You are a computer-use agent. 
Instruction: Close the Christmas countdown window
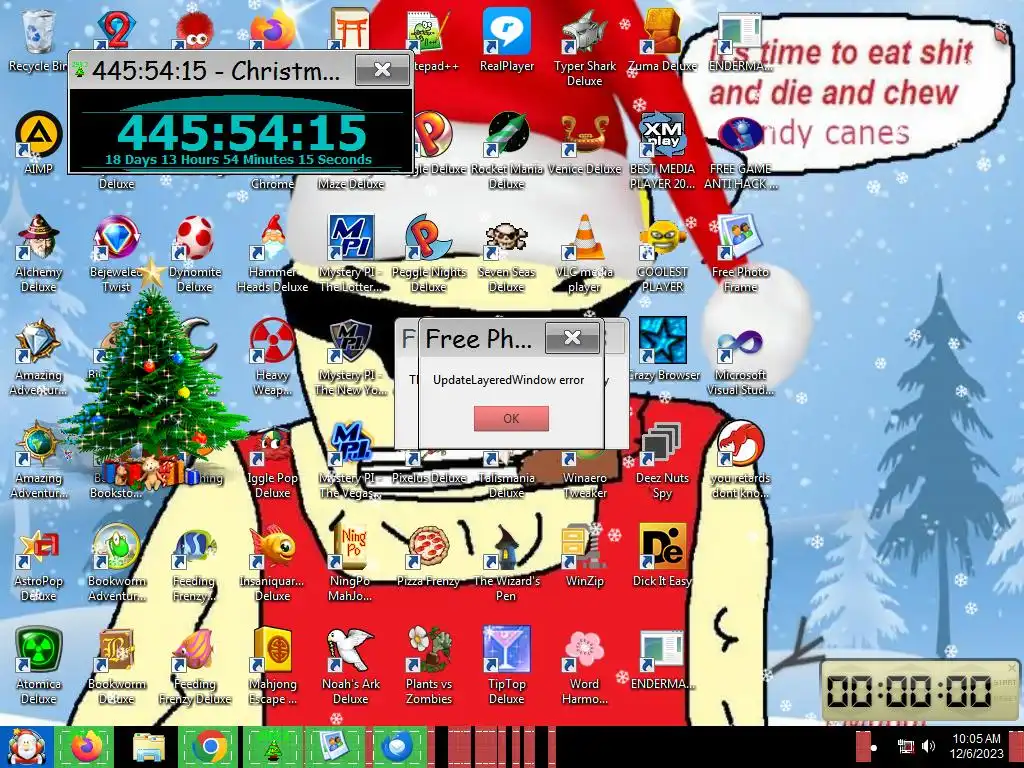tap(383, 69)
